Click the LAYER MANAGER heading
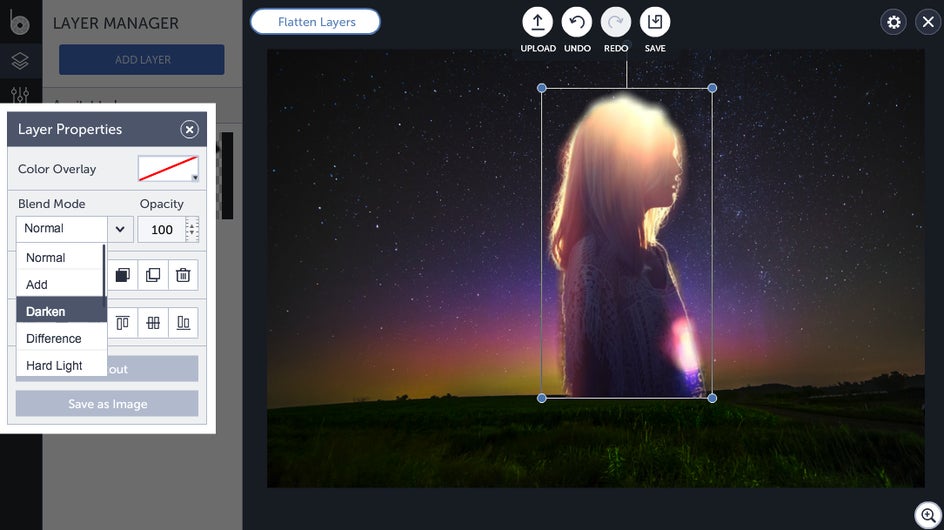Image resolution: width=944 pixels, height=530 pixels. point(116,23)
